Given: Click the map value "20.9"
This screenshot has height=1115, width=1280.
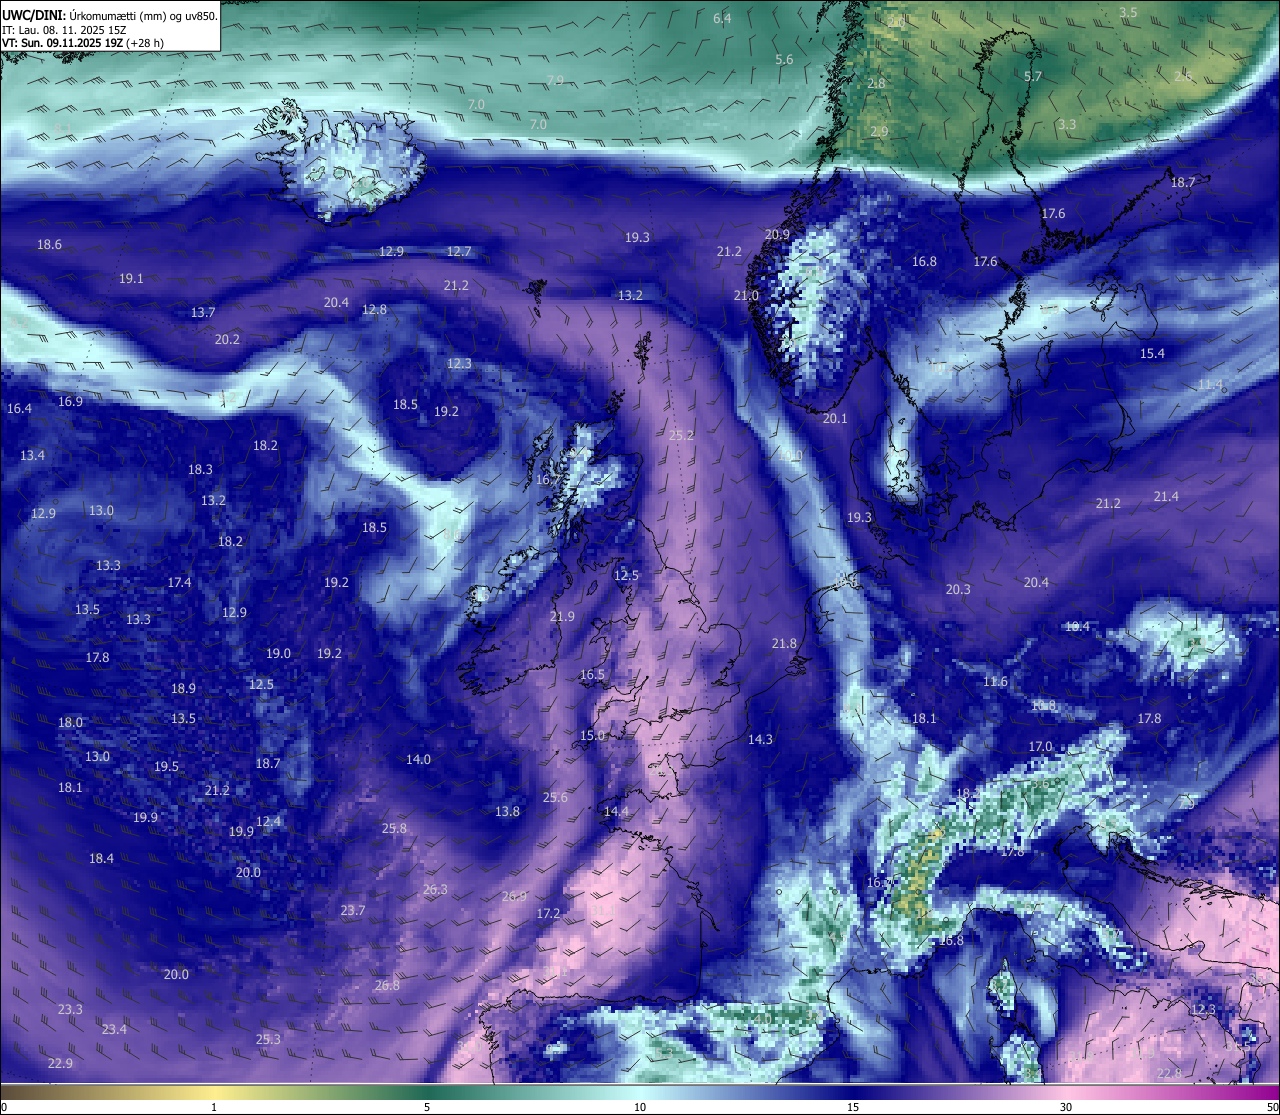Looking at the screenshot, I should pos(777,234).
